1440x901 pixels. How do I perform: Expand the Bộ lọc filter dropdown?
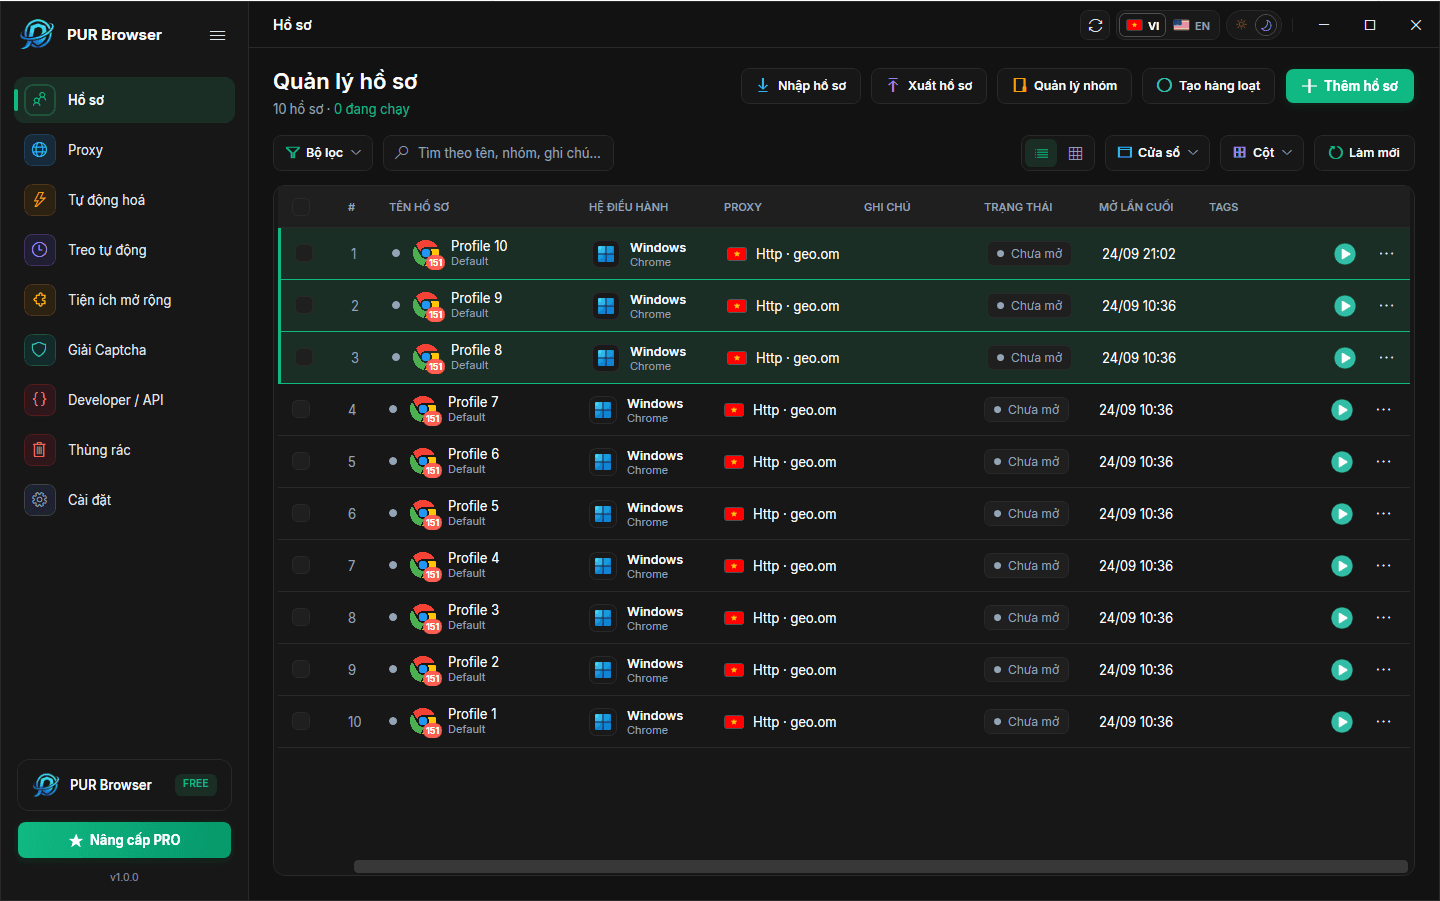323,153
